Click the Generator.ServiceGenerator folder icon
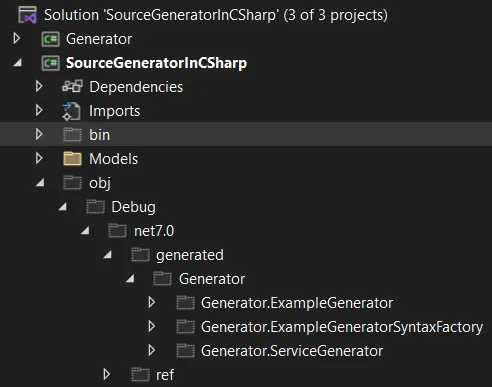The image size is (492, 387). (185, 351)
